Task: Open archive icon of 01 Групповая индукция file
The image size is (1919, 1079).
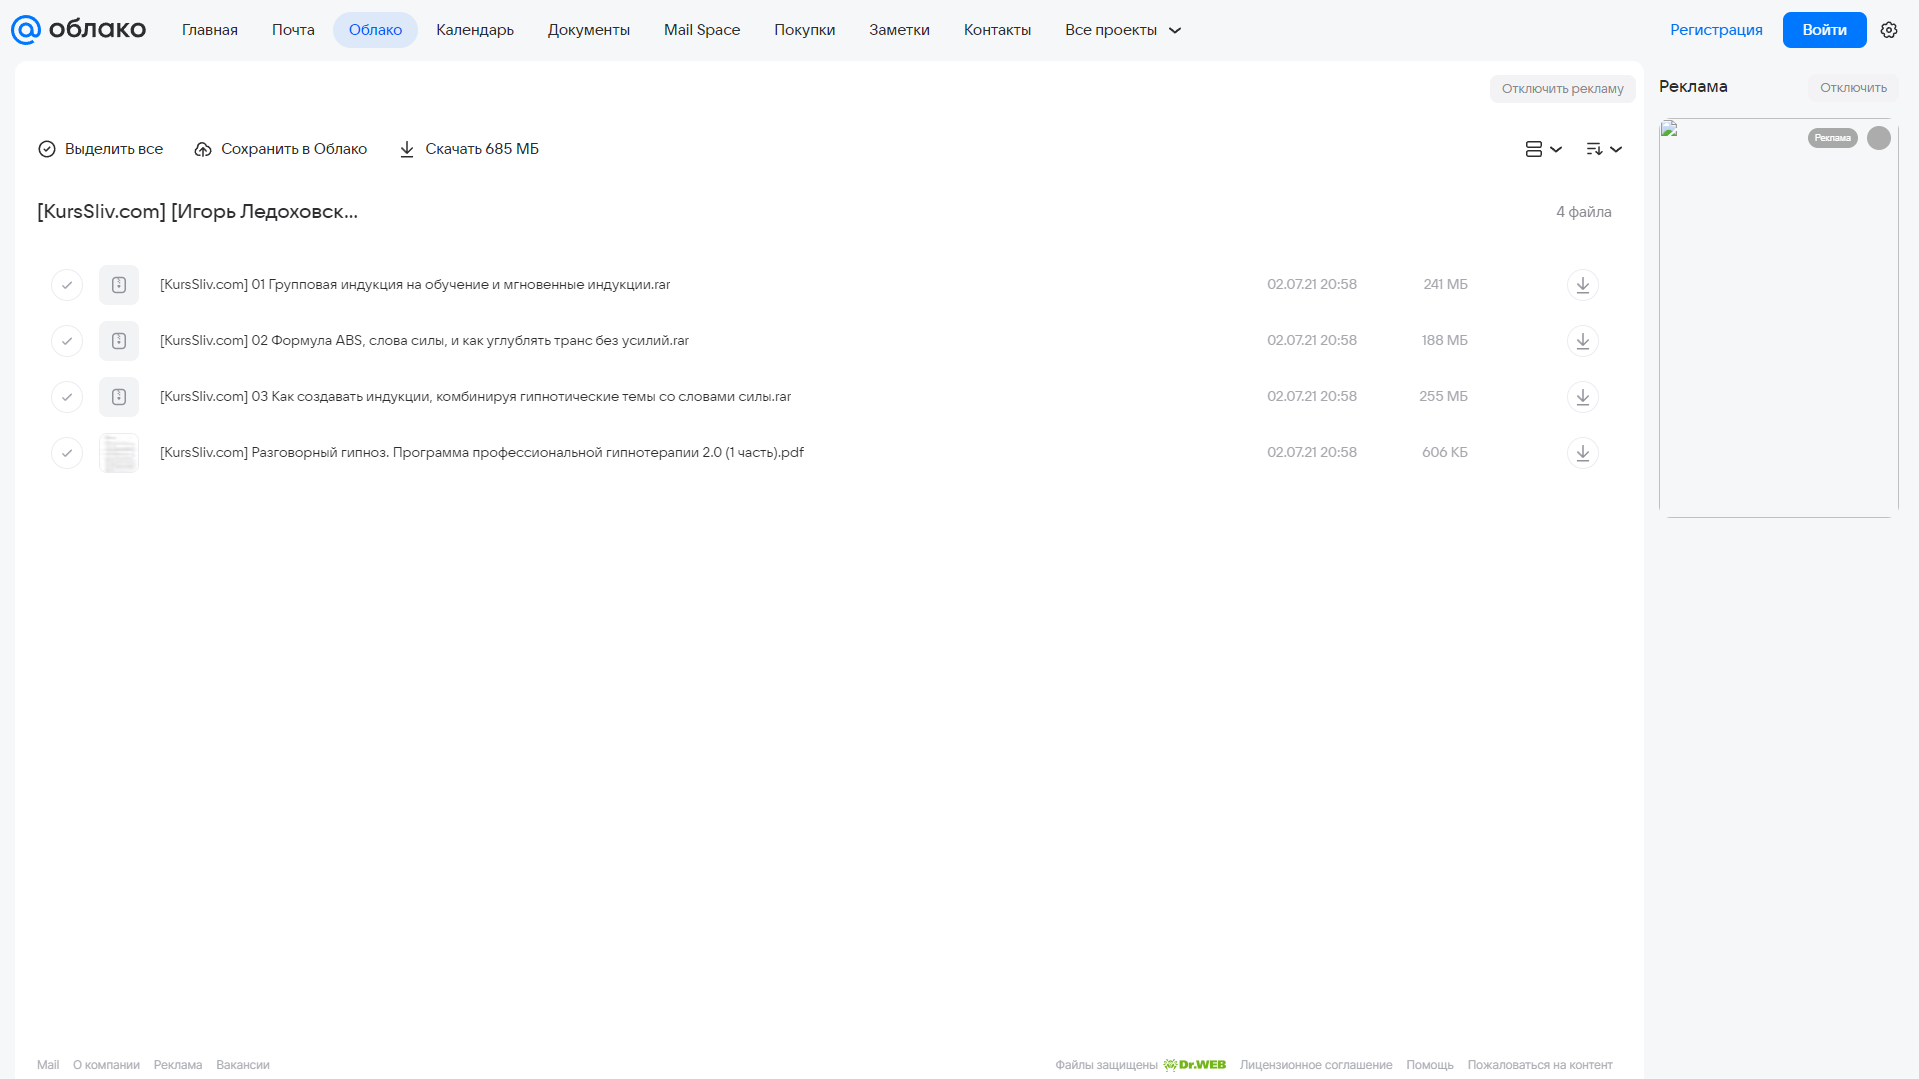Action: (119, 285)
